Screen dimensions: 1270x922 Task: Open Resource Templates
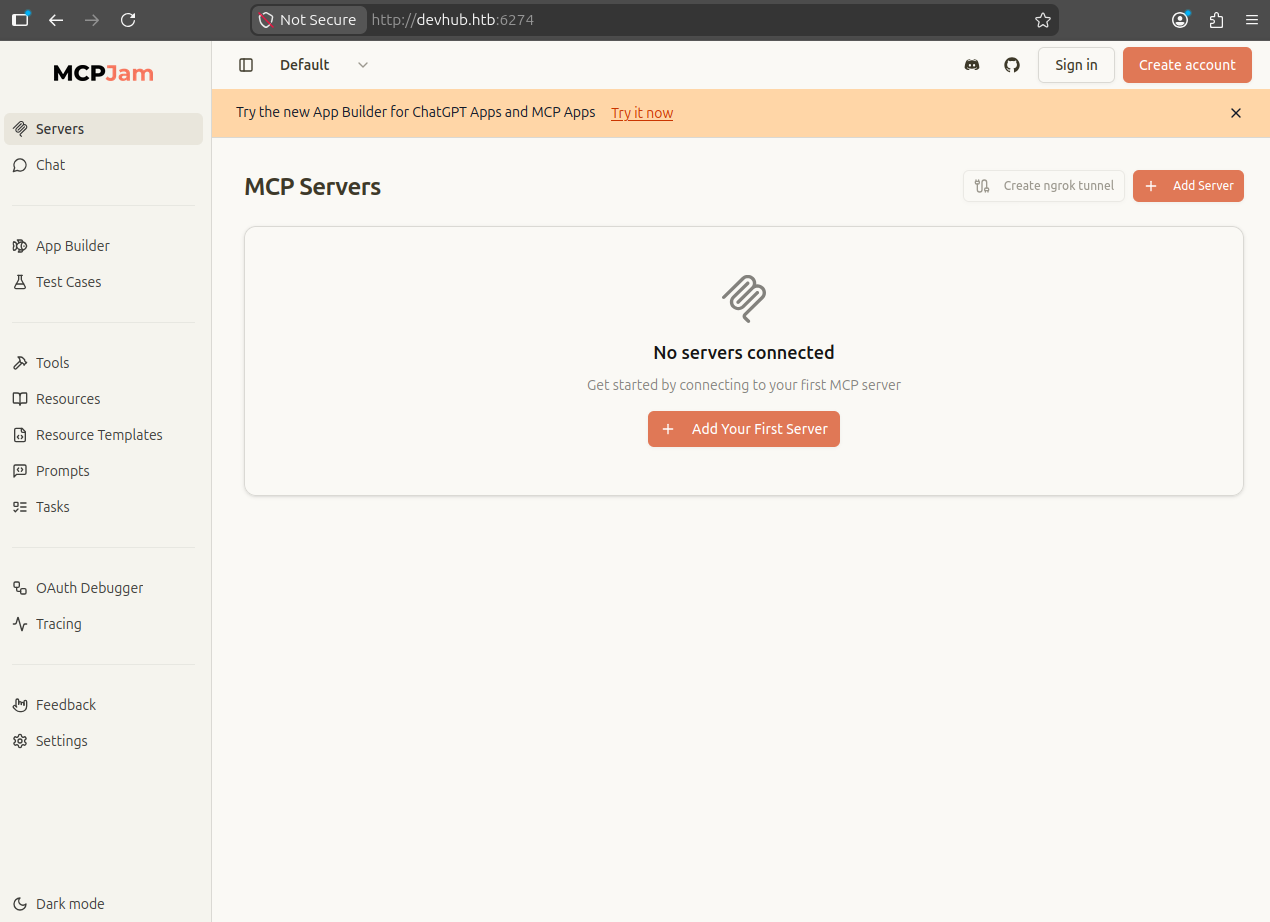tap(104, 435)
